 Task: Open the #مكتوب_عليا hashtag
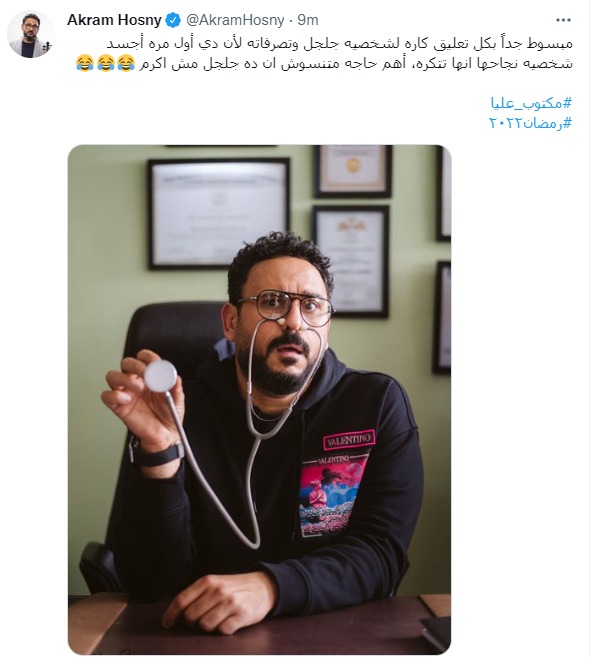tap(531, 103)
